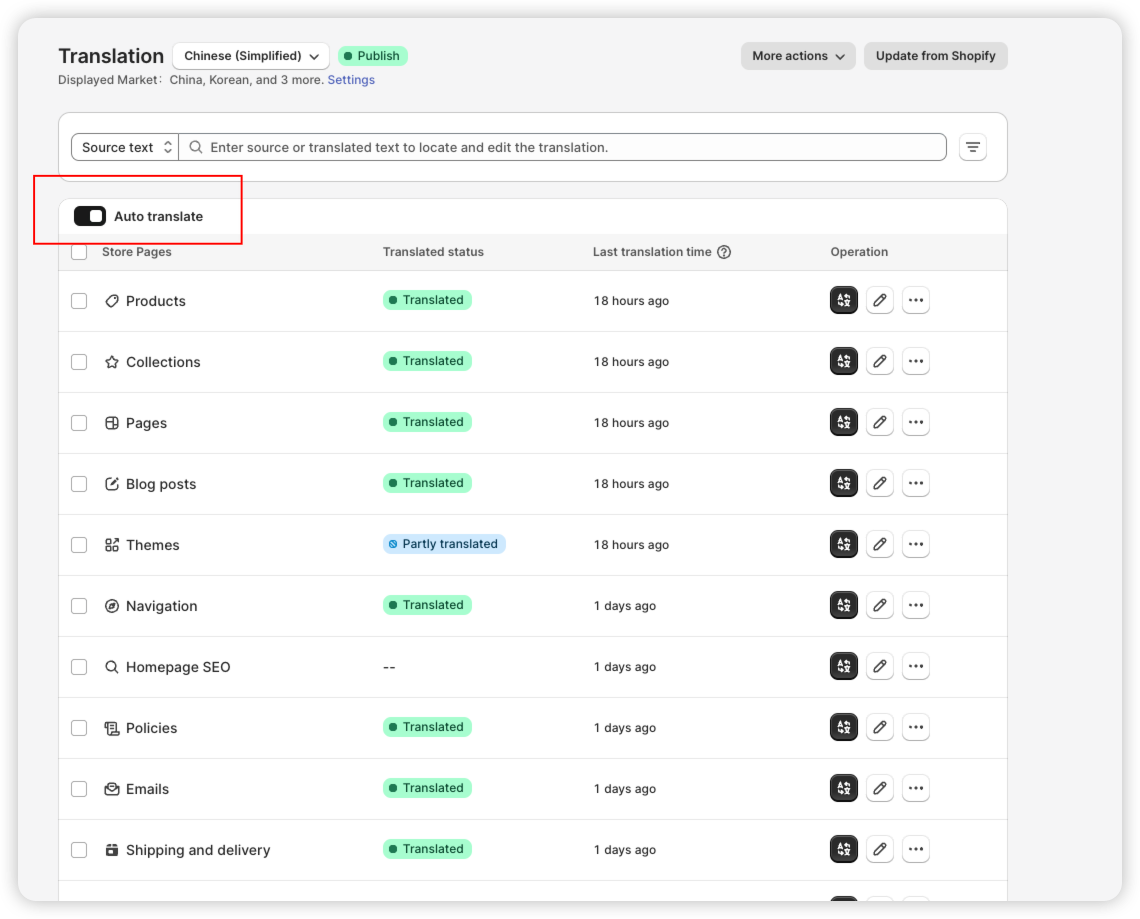Click the translate icon for Products row

843,300
